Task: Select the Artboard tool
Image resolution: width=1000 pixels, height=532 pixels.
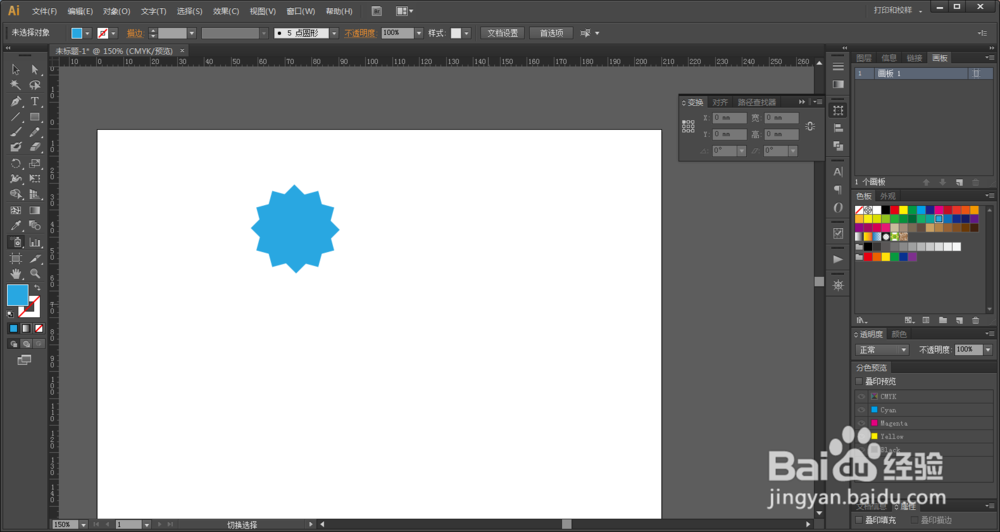Action: click(16, 258)
